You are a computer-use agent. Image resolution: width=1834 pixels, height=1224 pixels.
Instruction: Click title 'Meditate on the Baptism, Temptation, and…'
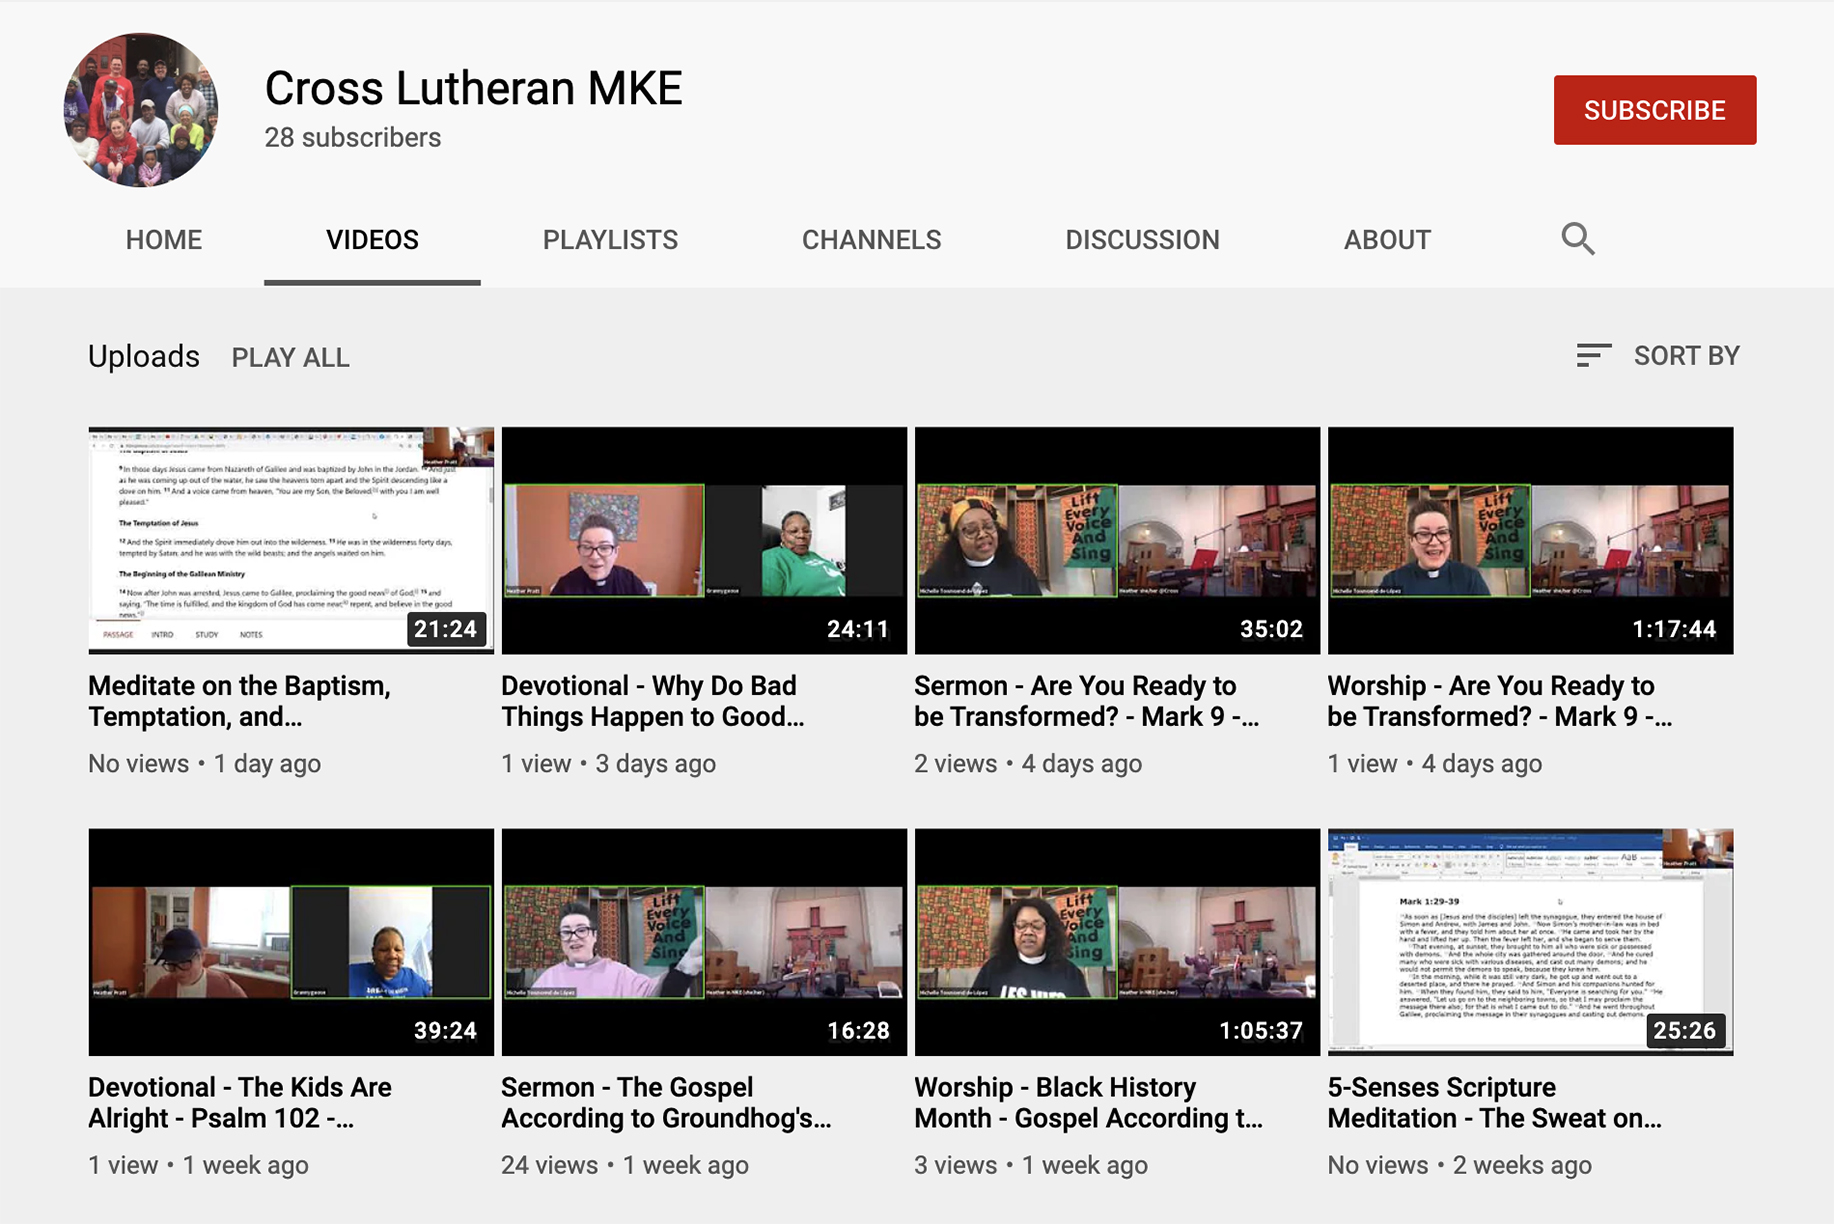coord(239,701)
